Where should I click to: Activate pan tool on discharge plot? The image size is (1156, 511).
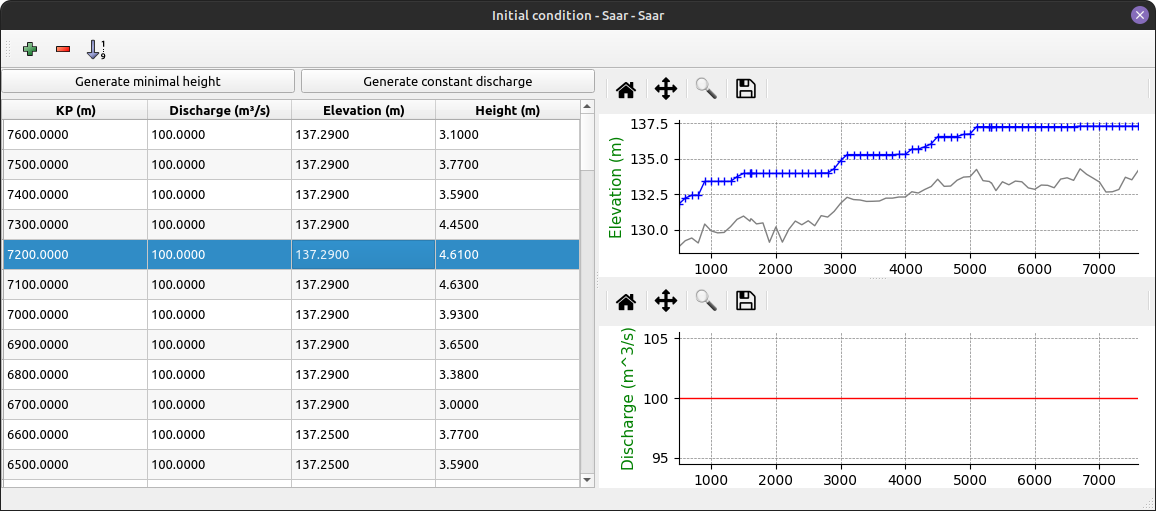665,300
